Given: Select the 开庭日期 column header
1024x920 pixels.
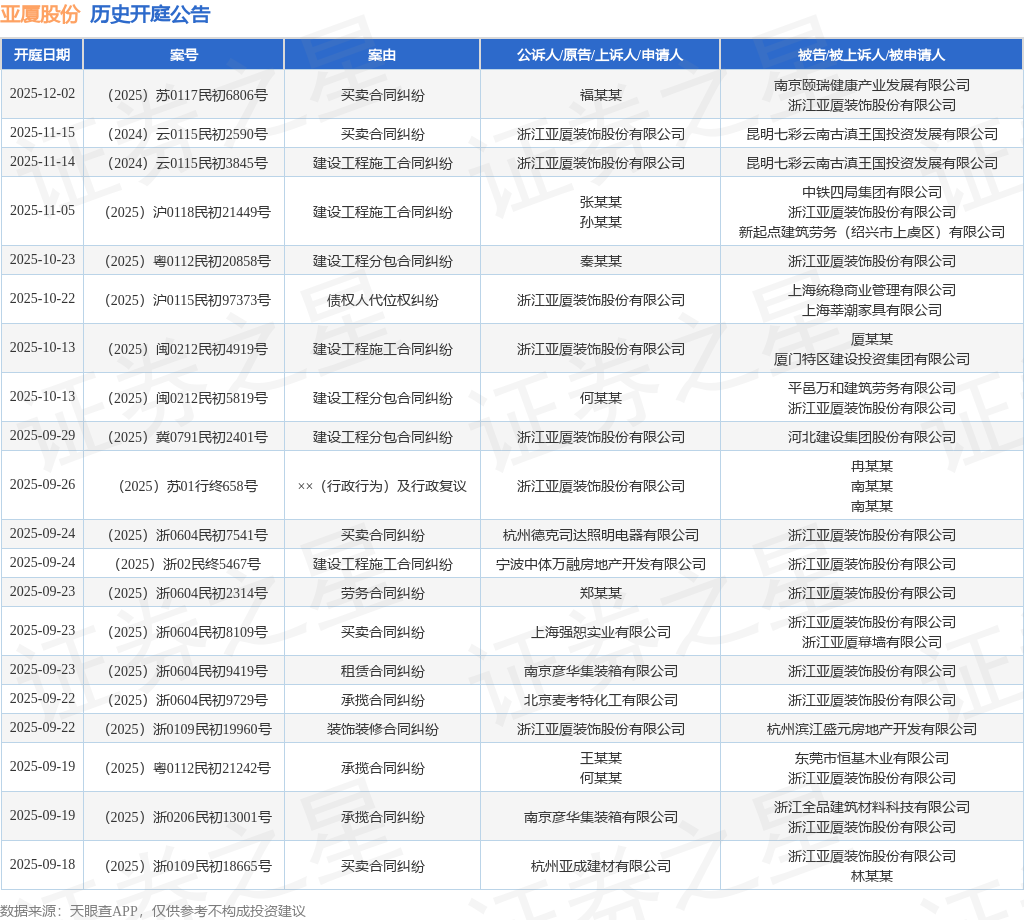Looking at the screenshot, I should point(42,55).
